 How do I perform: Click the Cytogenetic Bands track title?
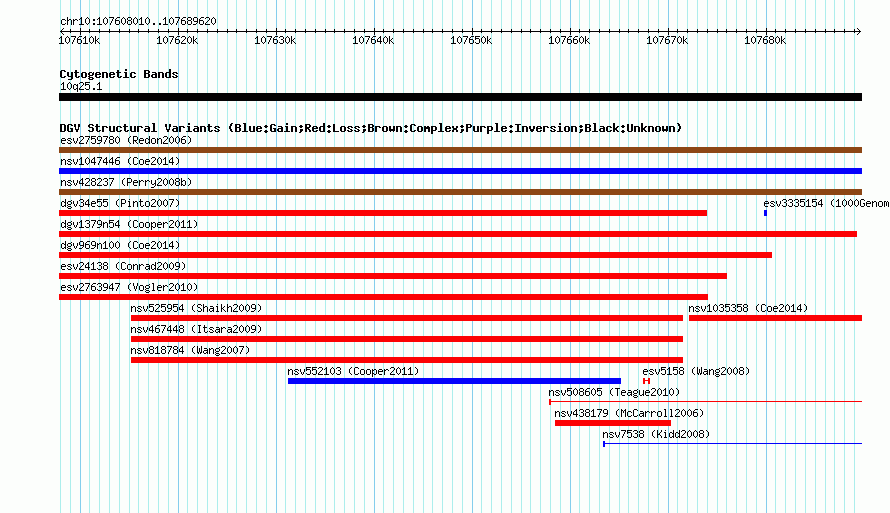(x=119, y=74)
